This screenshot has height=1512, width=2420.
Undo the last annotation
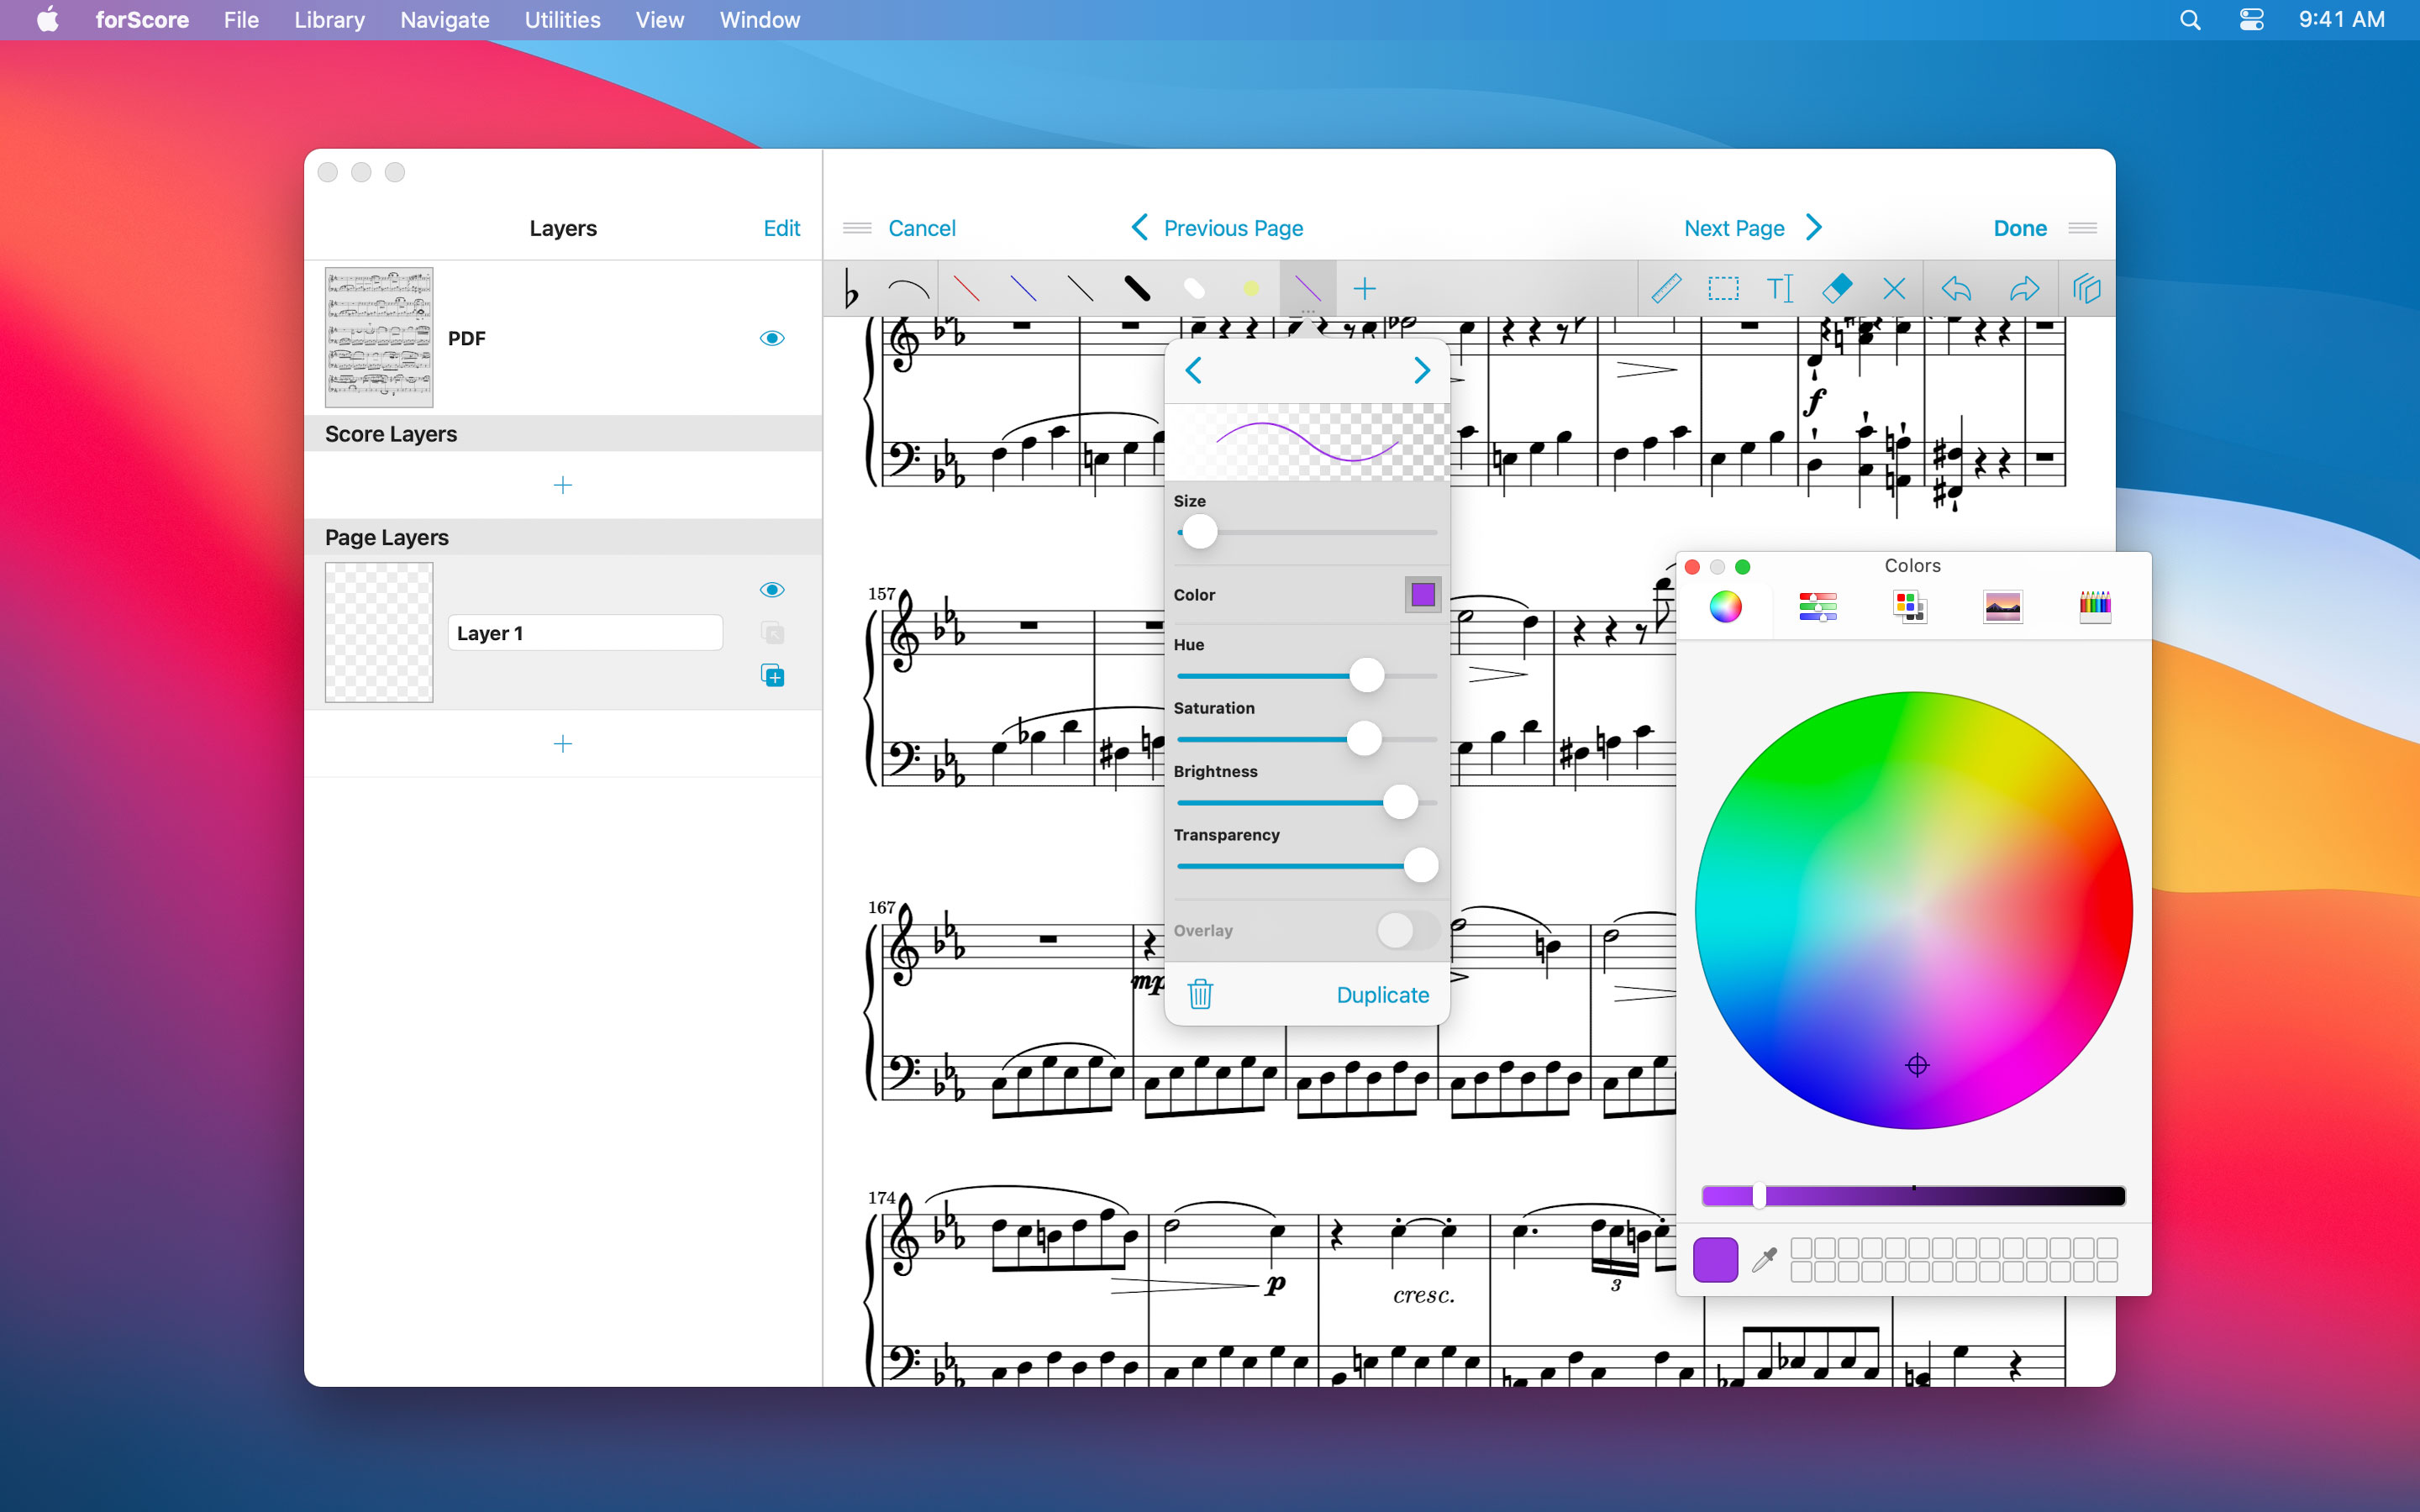coord(1957,289)
